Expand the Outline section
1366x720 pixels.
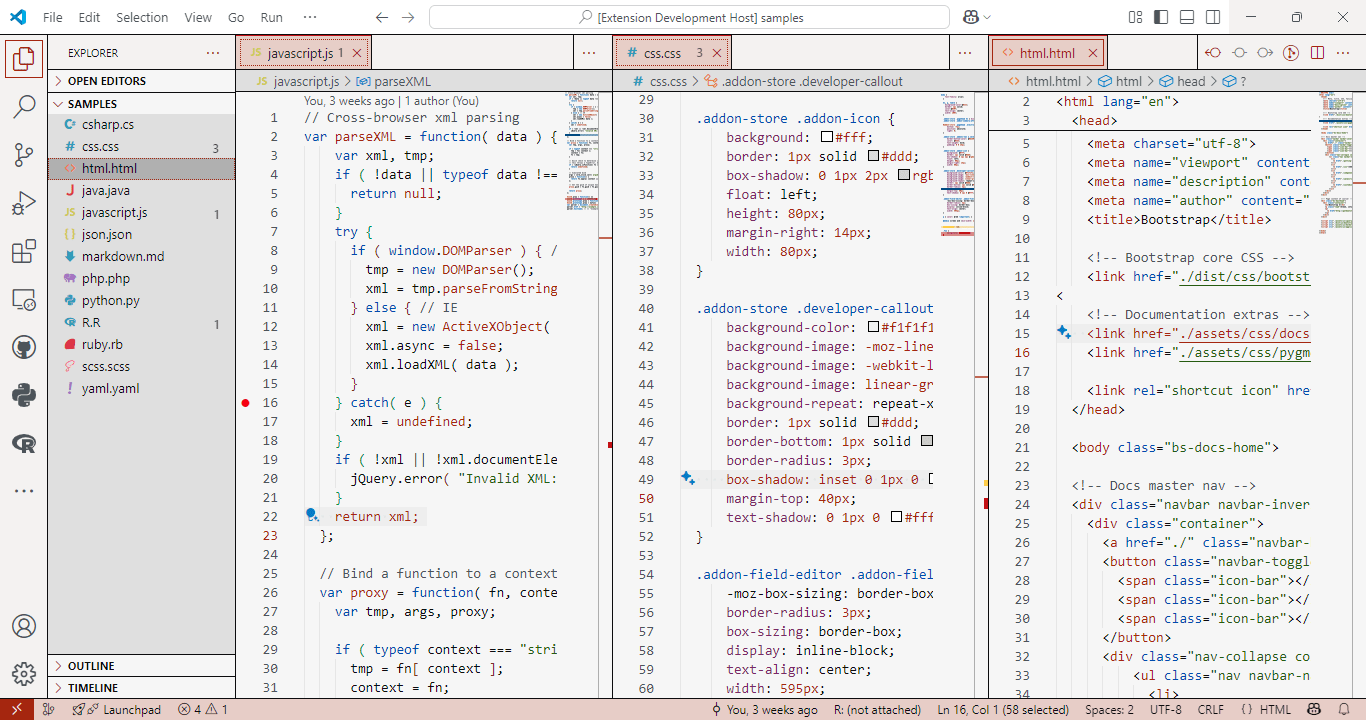click(141, 666)
